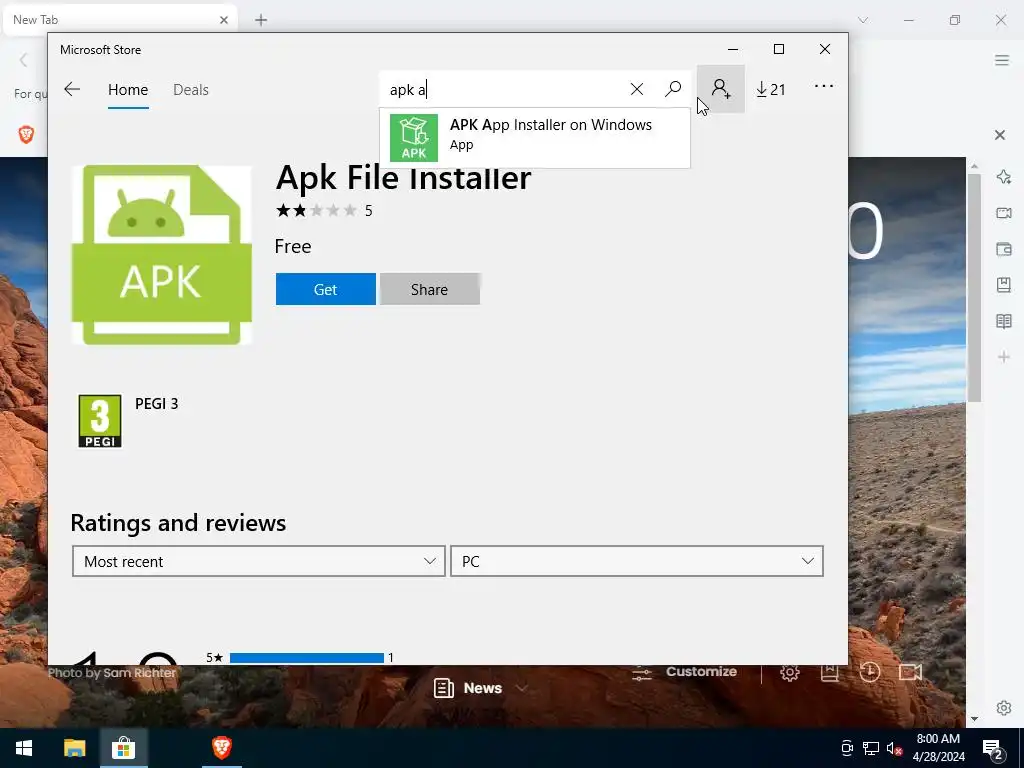This screenshot has width=1024, height=768.
Task: Open the Brave Talk sidebar icon
Action: pos(1004,213)
